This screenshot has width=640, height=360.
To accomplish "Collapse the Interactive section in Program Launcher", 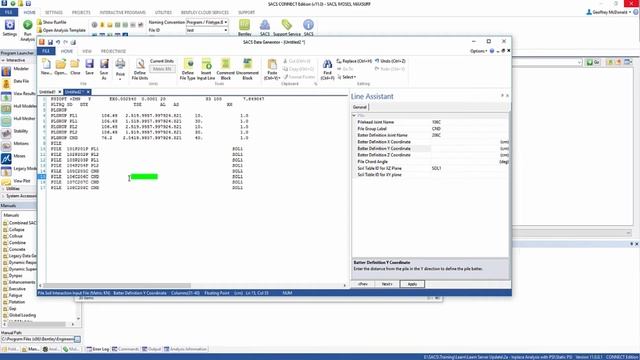I will (x=3, y=60).
